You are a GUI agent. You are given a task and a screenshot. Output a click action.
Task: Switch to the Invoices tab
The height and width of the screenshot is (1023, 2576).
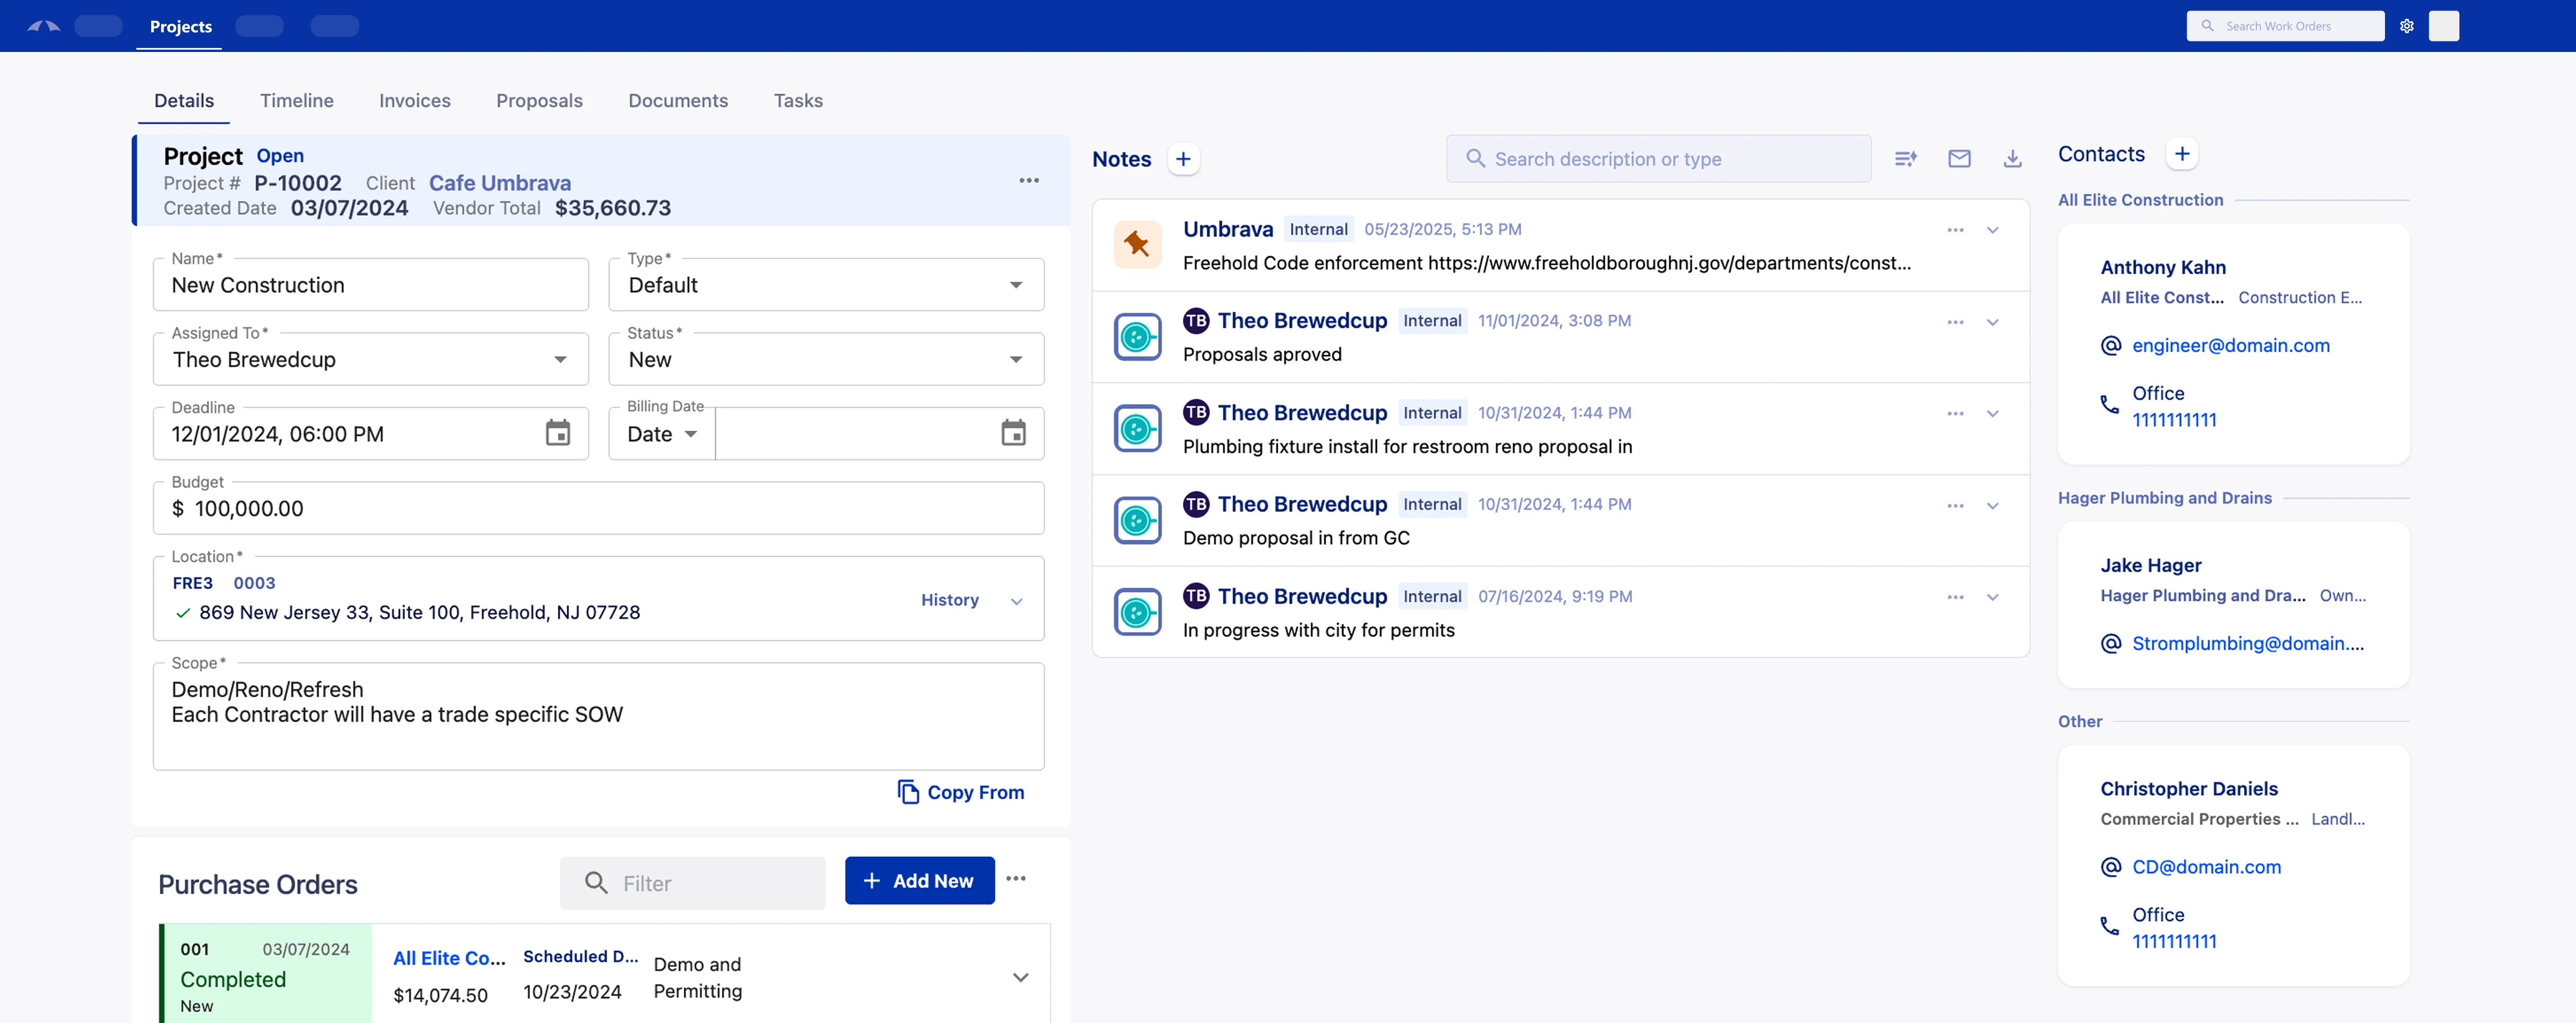click(415, 101)
